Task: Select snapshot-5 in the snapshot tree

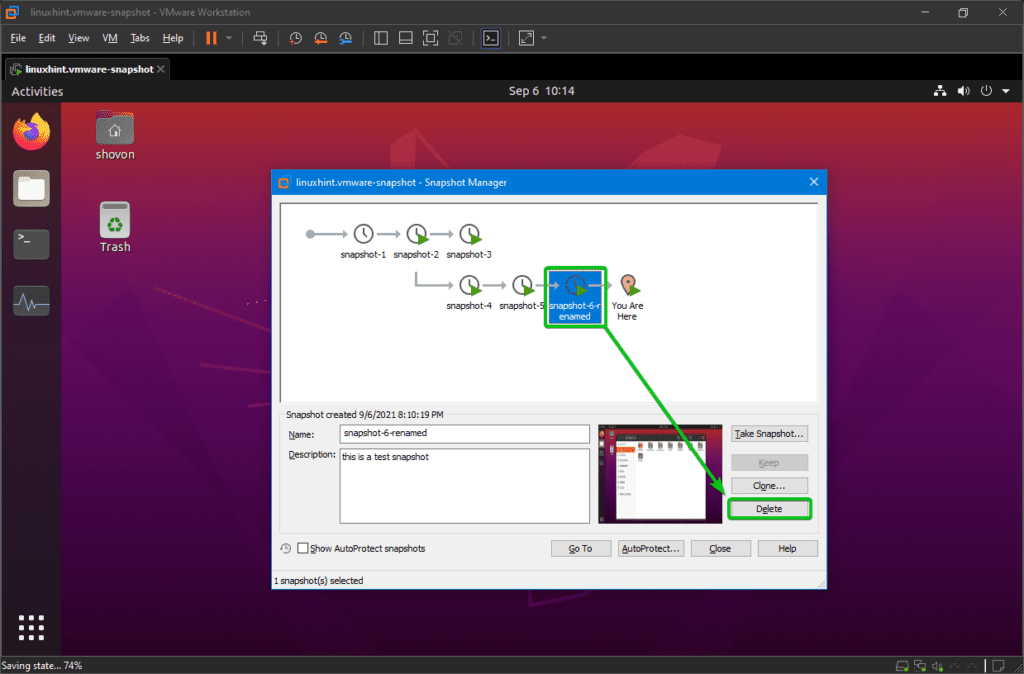Action: 522,292
